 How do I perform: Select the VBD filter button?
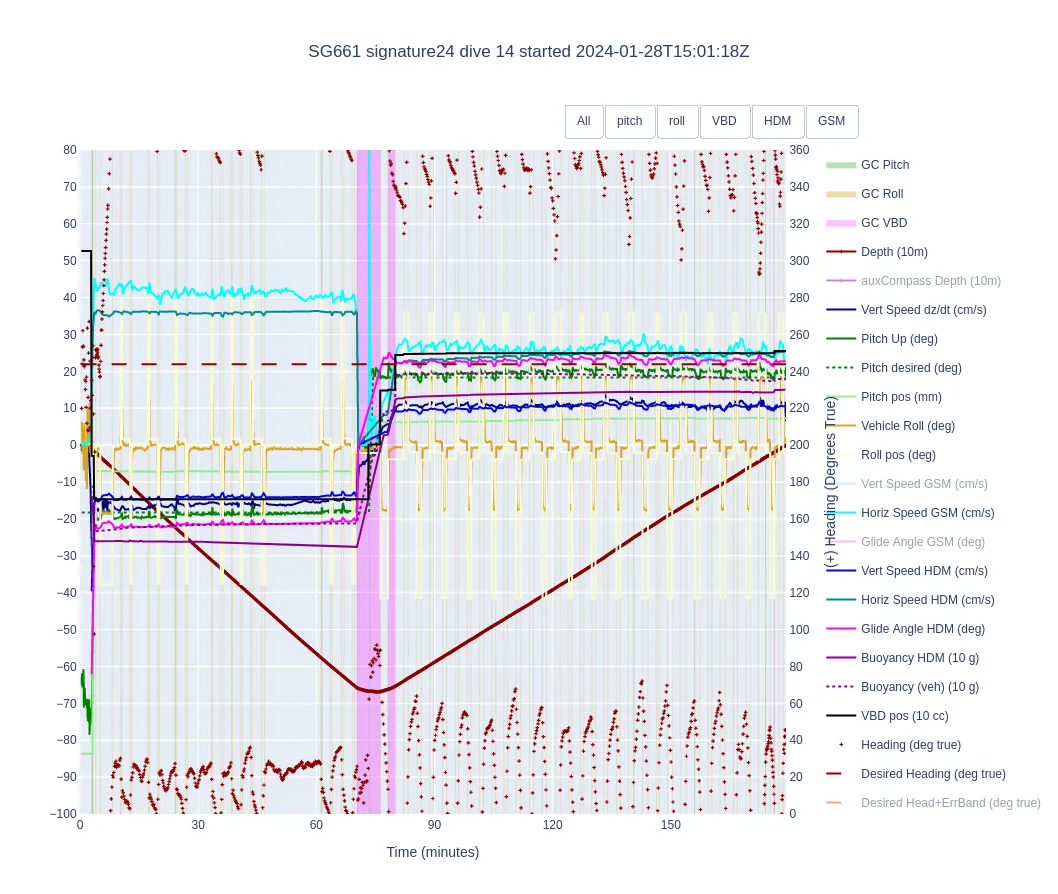(x=725, y=122)
